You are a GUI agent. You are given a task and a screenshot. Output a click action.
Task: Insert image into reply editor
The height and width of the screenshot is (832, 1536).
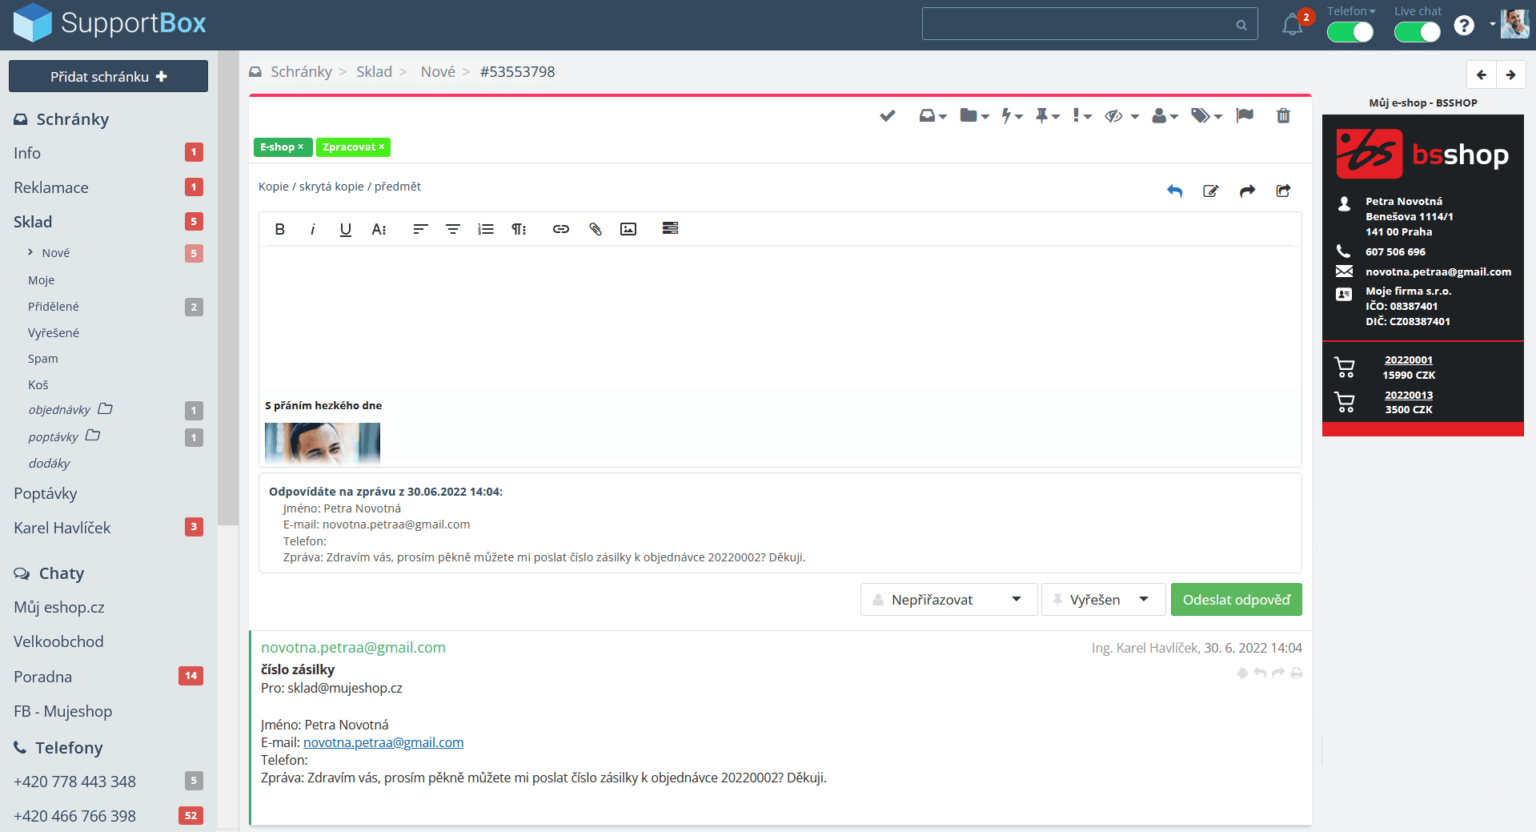coord(628,229)
